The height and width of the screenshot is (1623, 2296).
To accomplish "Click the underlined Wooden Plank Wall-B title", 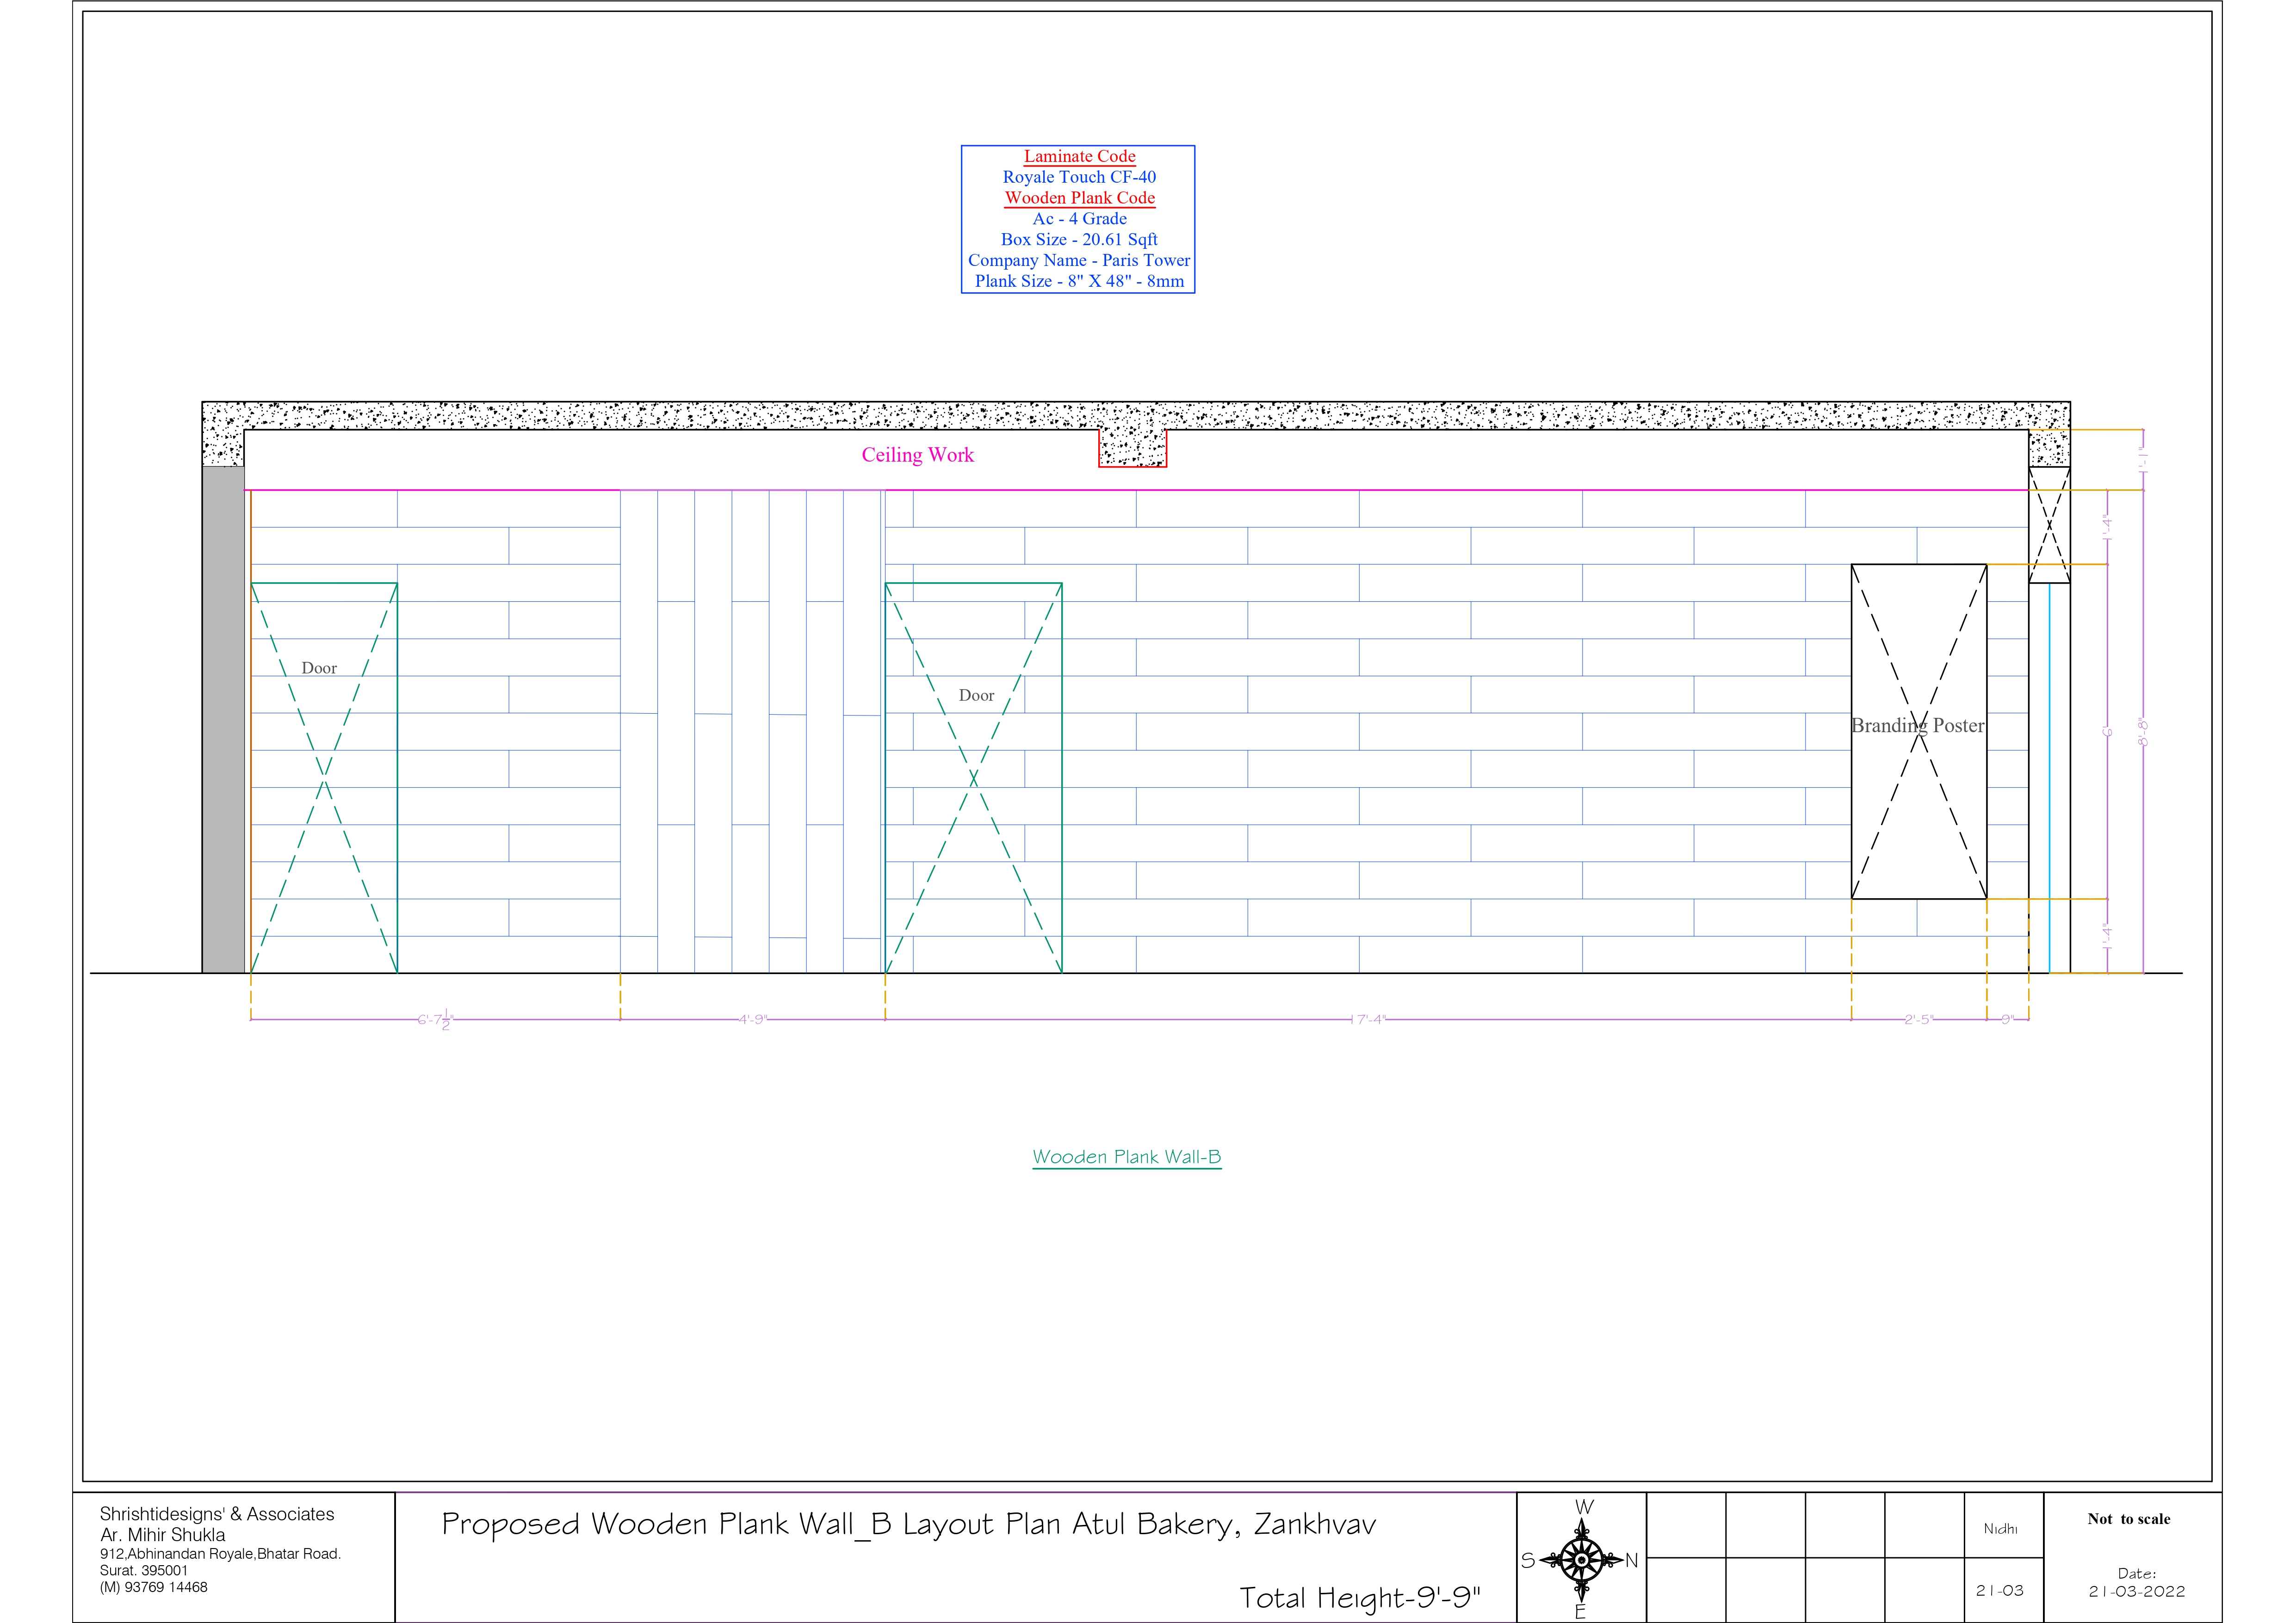I will (x=1126, y=1157).
